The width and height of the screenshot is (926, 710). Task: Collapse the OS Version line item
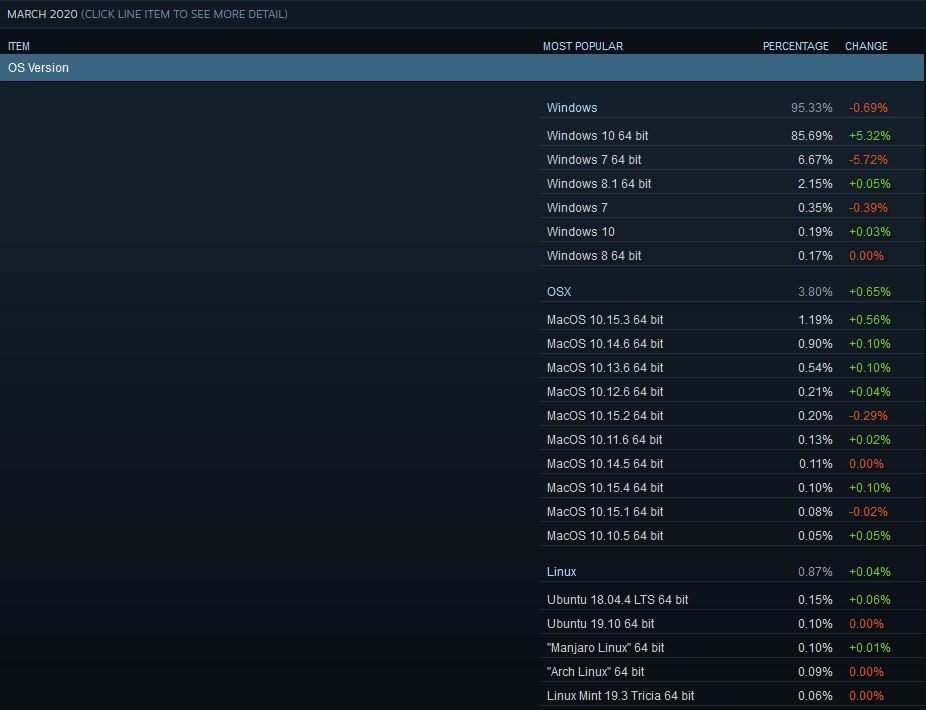pos(462,67)
